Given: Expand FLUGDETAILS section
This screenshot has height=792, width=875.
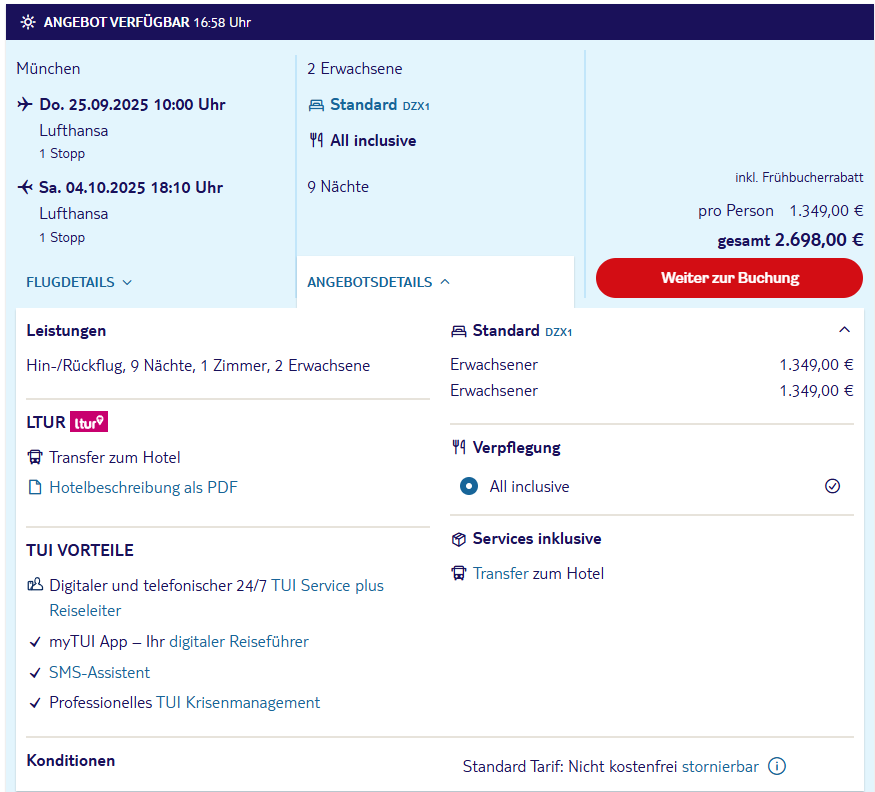Looking at the screenshot, I should [79, 282].
